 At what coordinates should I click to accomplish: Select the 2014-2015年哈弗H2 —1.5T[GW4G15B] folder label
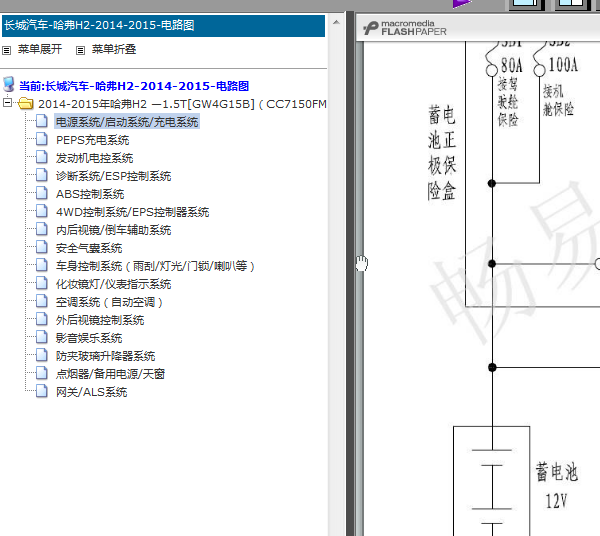click(182, 104)
